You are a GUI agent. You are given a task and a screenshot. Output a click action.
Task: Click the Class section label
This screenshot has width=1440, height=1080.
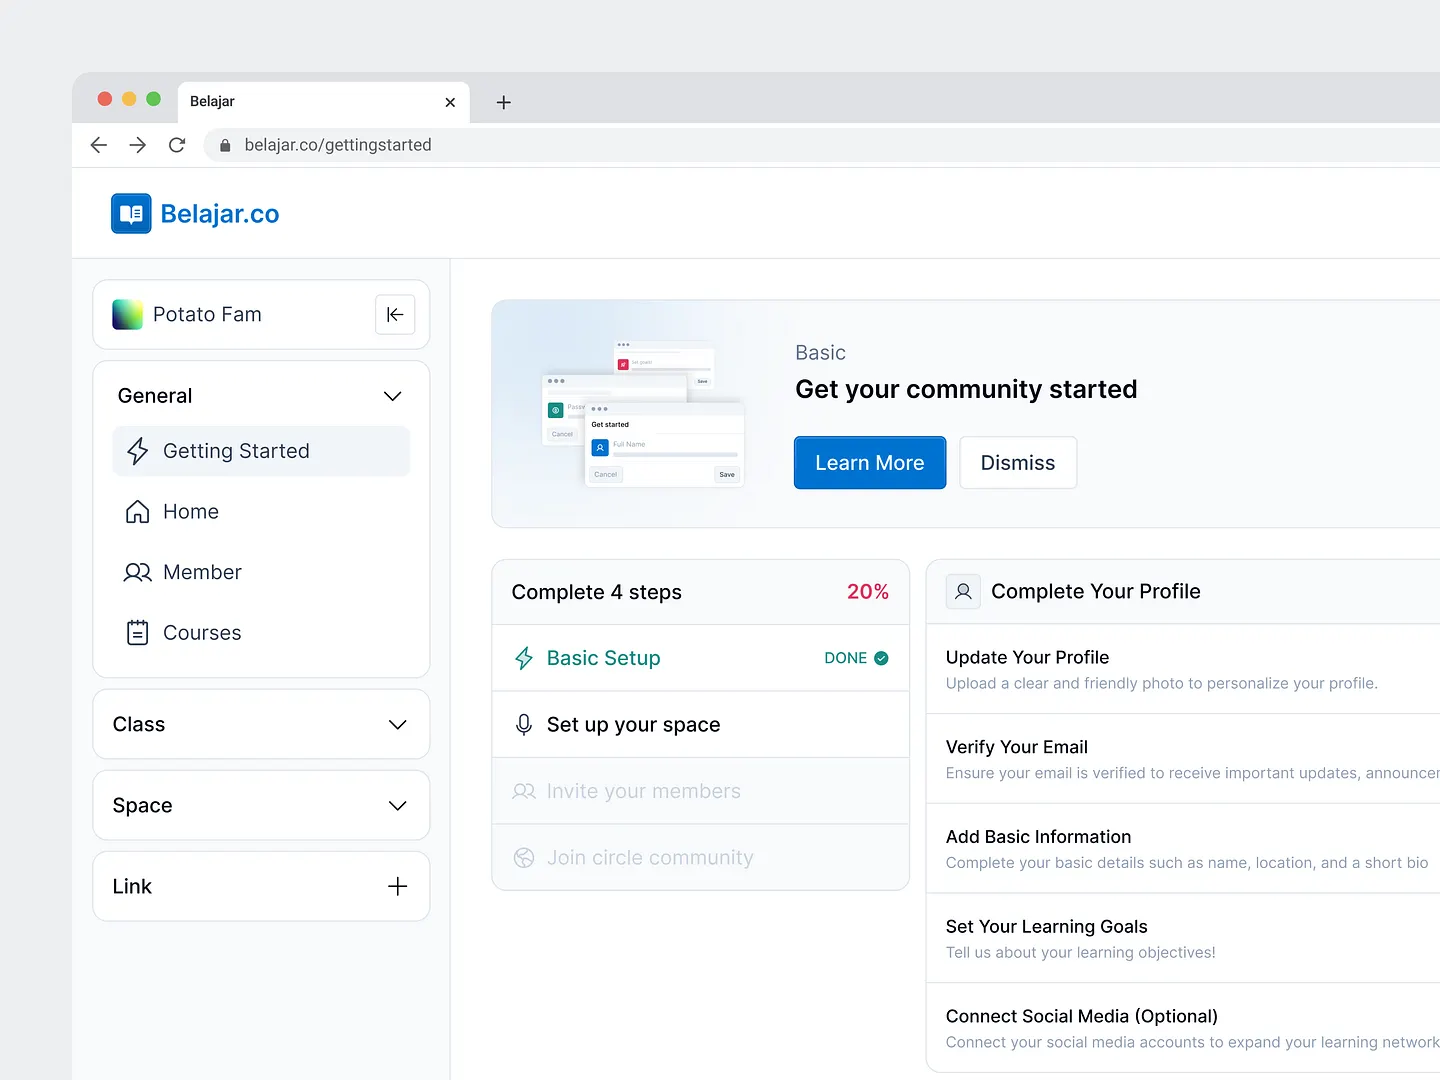(x=139, y=724)
